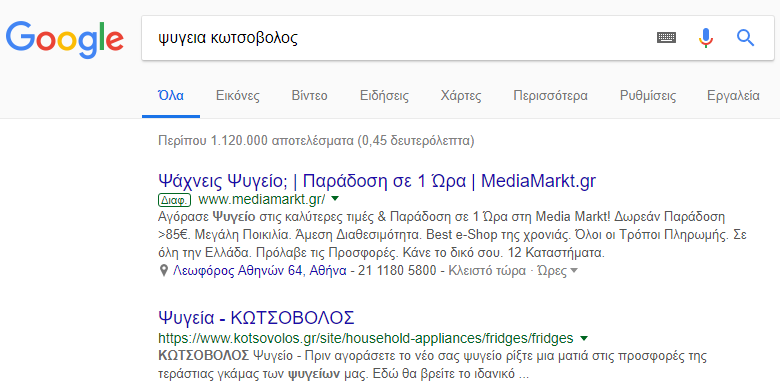Open the Ειδήσεις tab

384,96
